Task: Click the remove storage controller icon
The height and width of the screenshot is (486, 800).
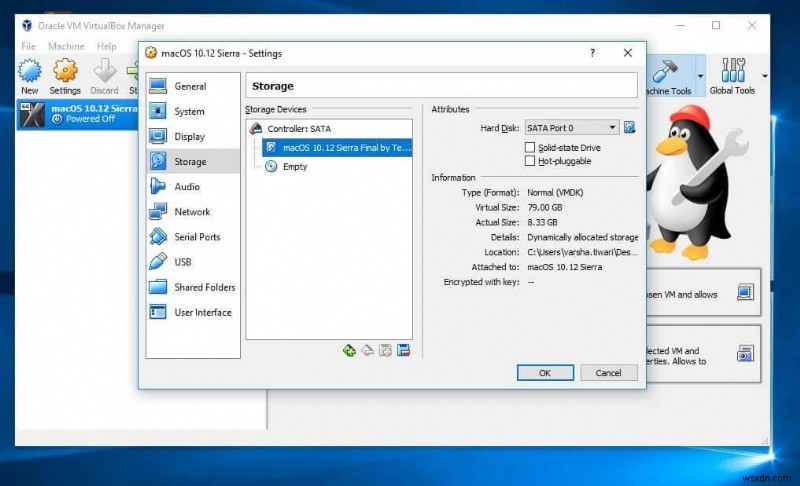Action: [x=367, y=350]
